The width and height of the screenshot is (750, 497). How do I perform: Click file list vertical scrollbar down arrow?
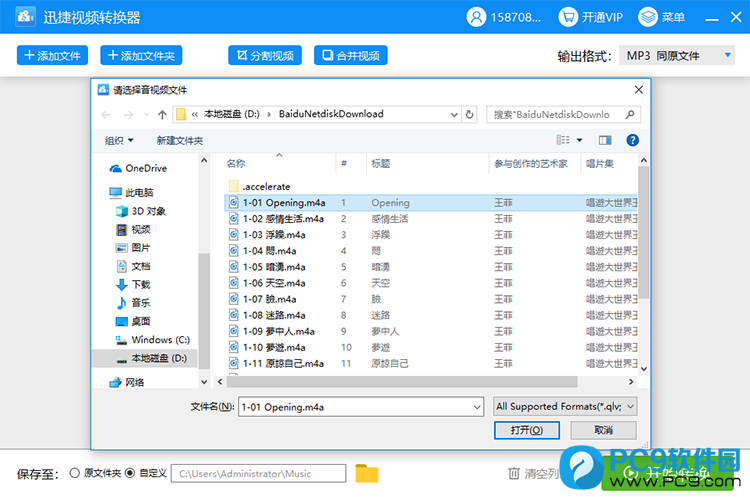tap(643, 369)
